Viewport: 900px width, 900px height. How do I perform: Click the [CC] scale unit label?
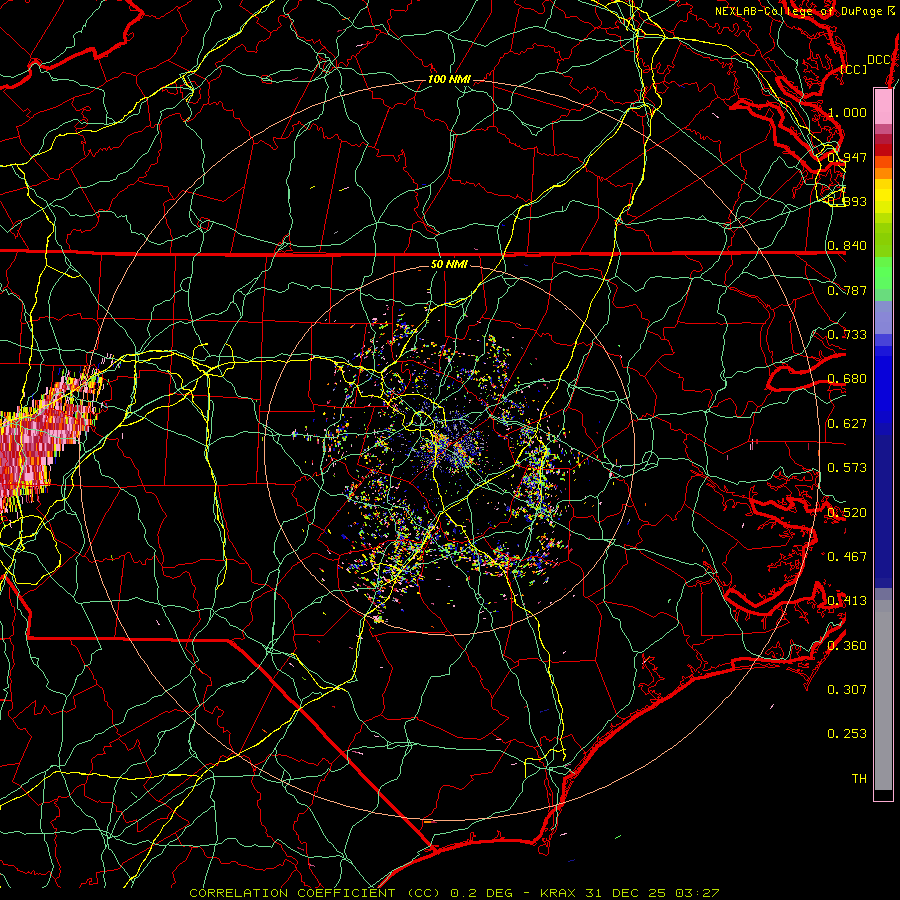[x=854, y=69]
